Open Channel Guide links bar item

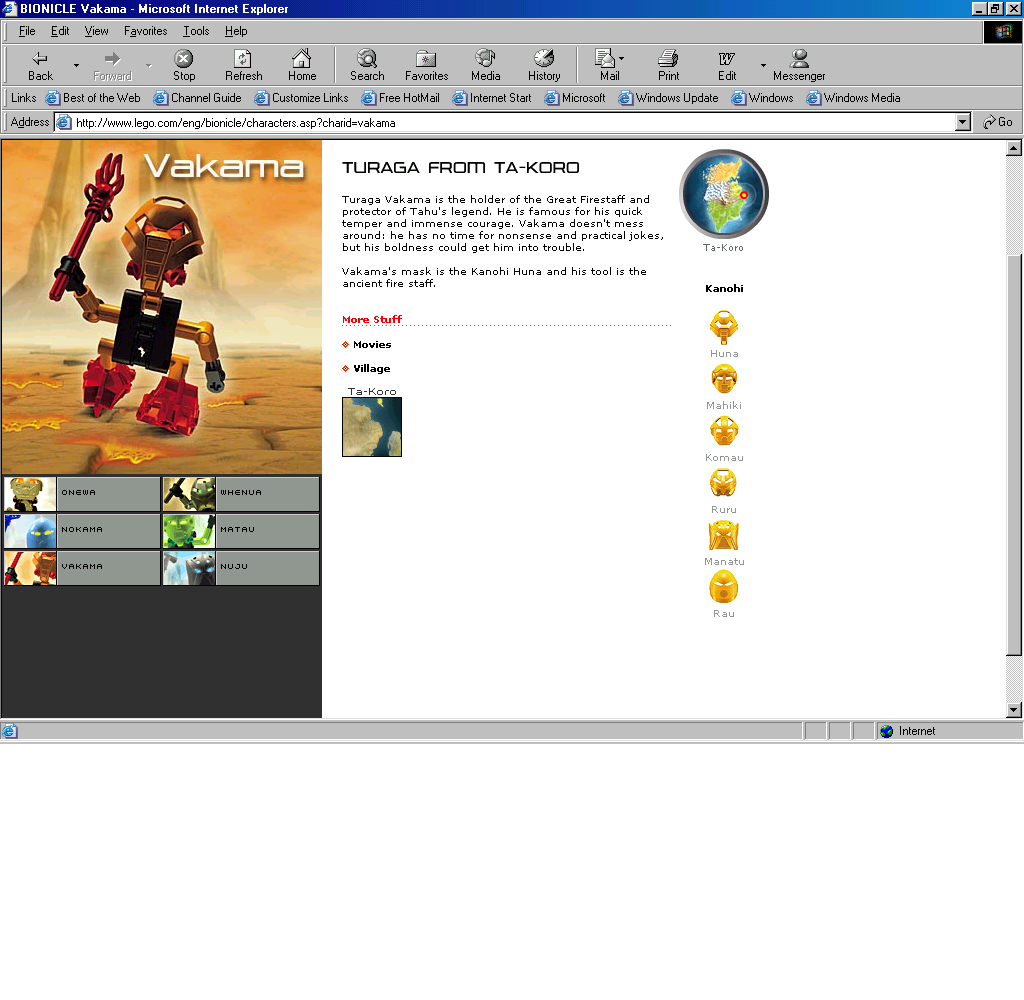[197, 98]
